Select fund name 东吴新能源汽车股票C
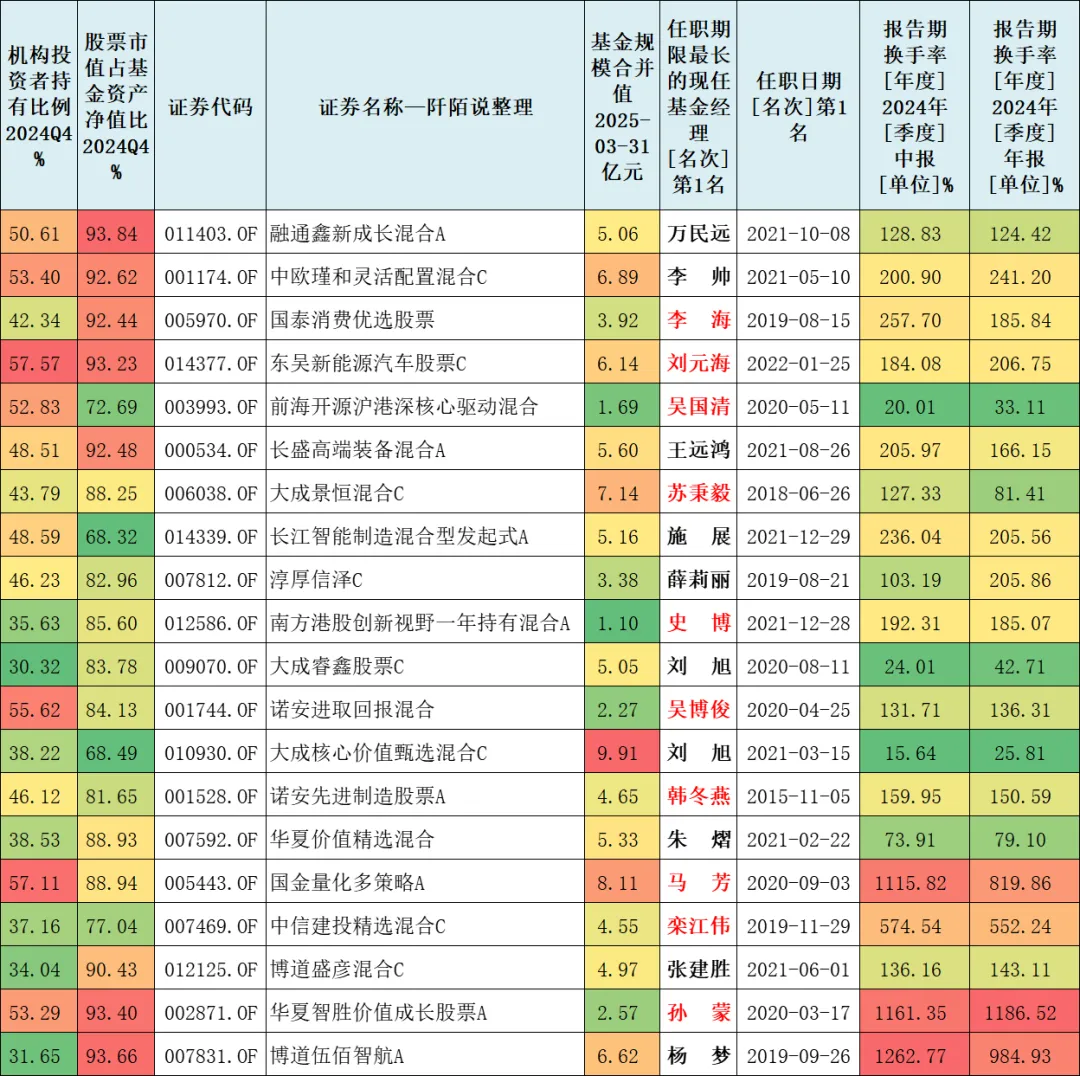 tap(368, 364)
